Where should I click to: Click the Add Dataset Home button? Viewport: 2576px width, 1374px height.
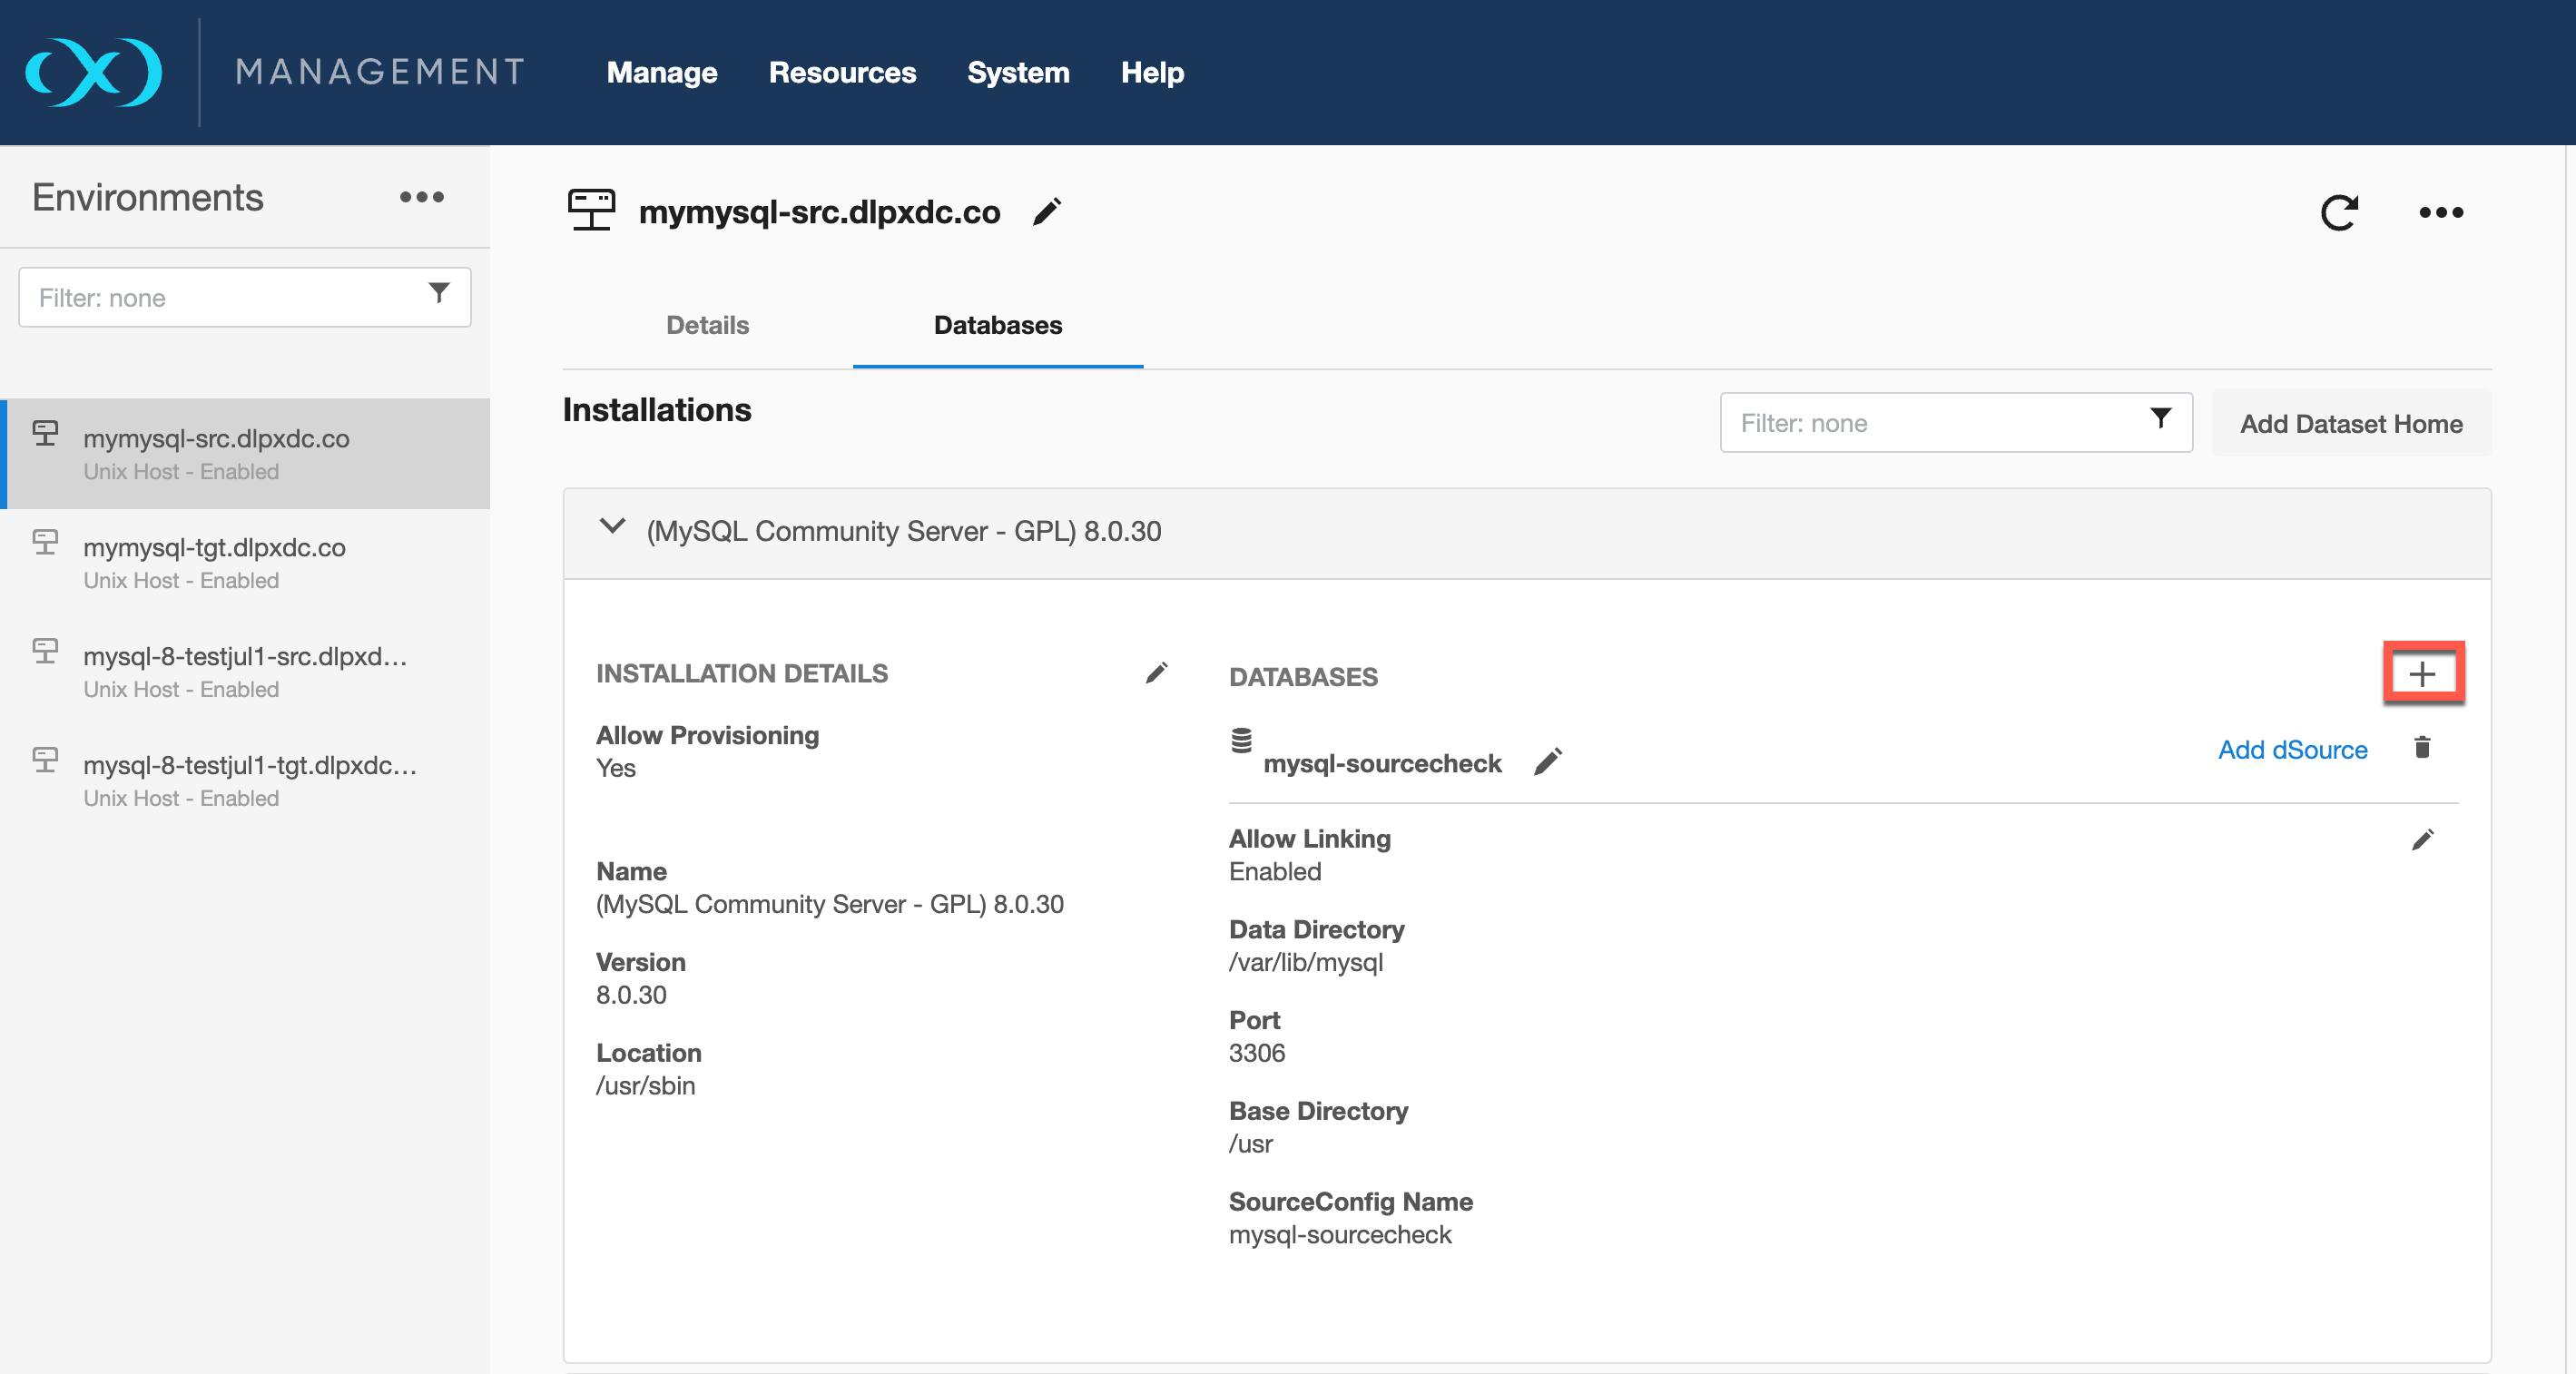pyautogui.click(x=2353, y=424)
